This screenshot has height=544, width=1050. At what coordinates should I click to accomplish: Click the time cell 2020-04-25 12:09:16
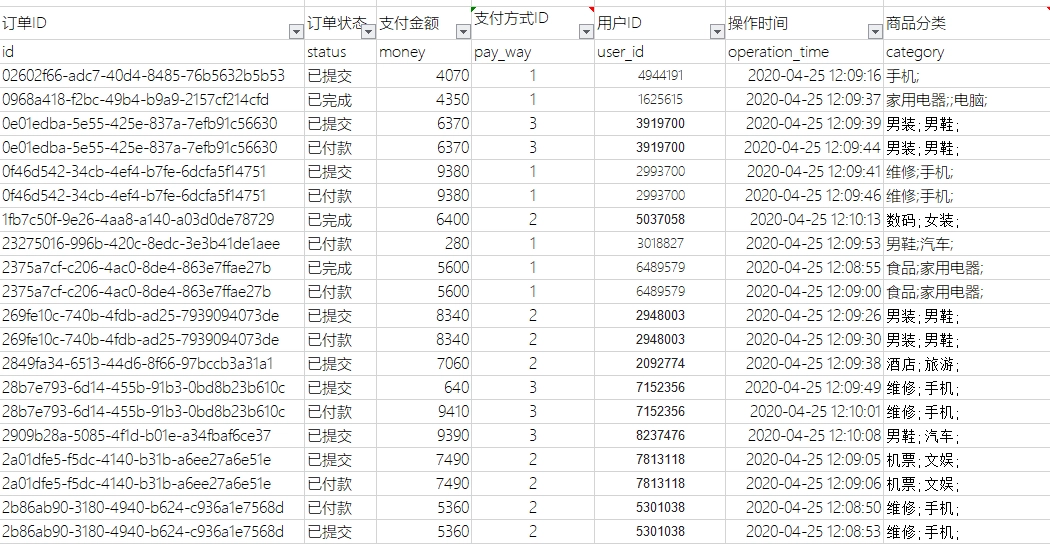click(805, 76)
